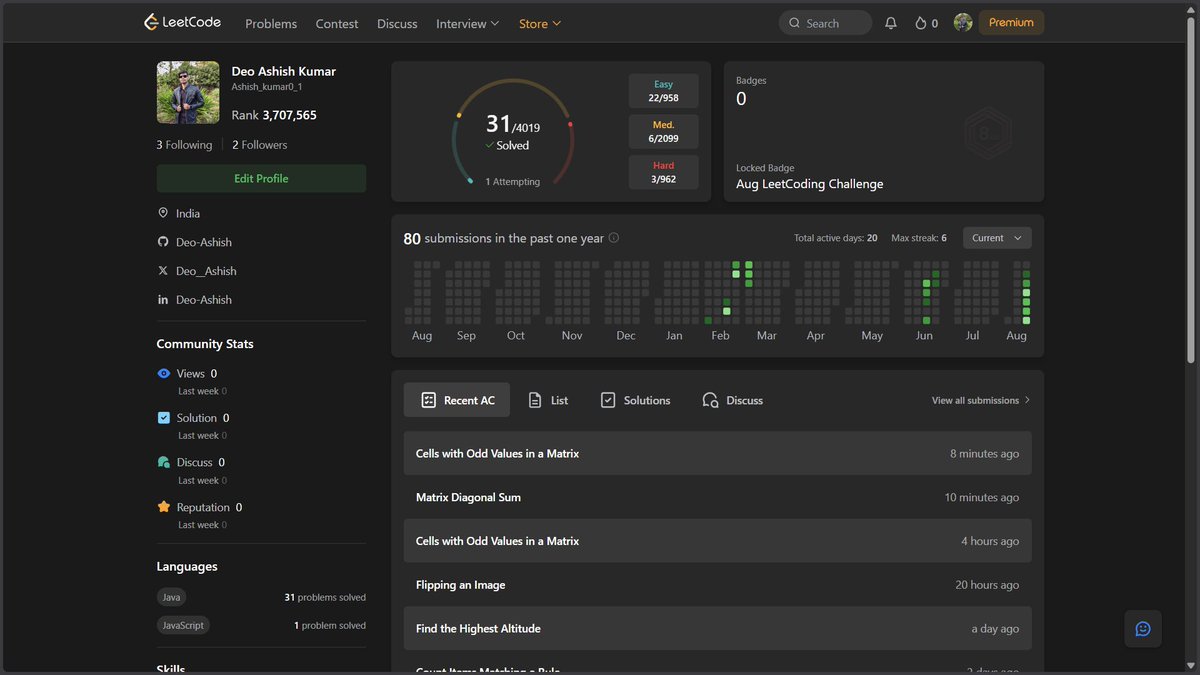The width and height of the screenshot is (1200, 675).
Task: Open the Problems page
Action: 271,23
